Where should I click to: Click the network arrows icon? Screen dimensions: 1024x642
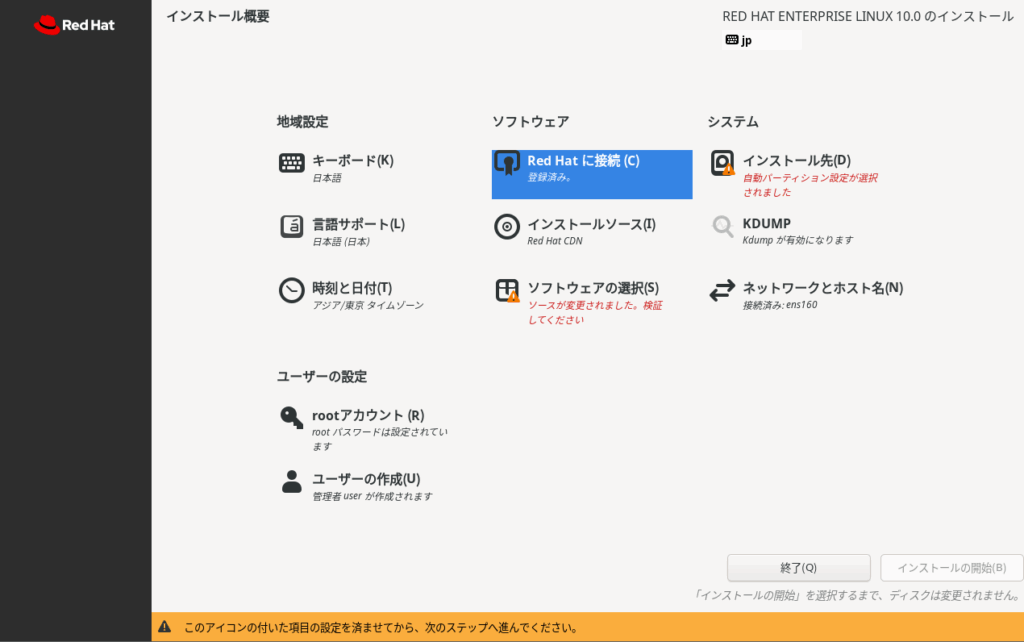pyautogui.click(x=722, y=290)
